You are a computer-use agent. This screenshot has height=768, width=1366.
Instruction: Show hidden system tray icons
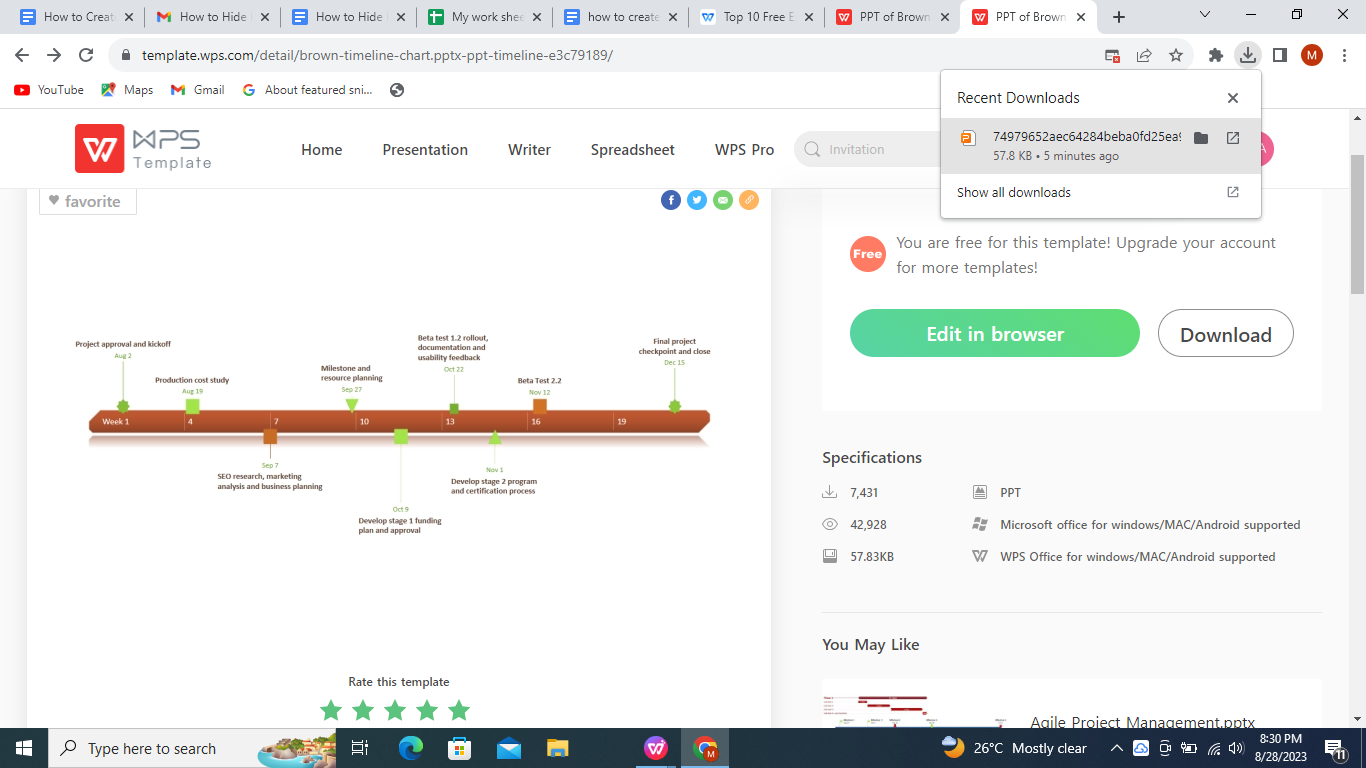pyautogui.click(x=1117, y=747)
